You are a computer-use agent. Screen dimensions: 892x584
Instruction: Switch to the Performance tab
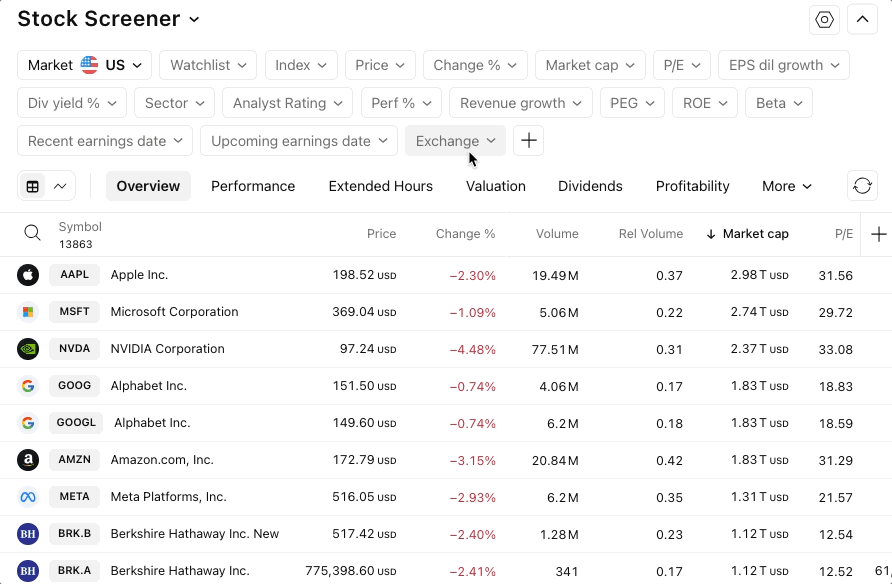pyautogui.click(x=253, y=186)
